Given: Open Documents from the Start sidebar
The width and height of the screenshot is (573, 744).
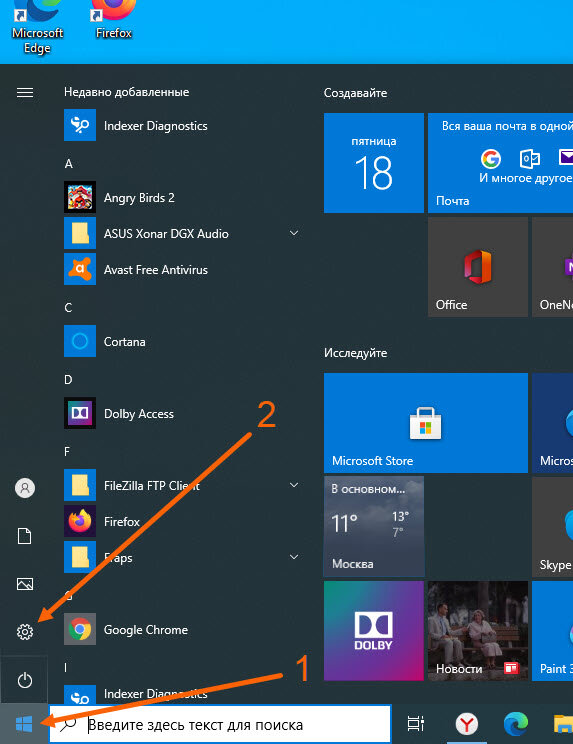Looking at the screenshot, I should (x=25, y=536).
